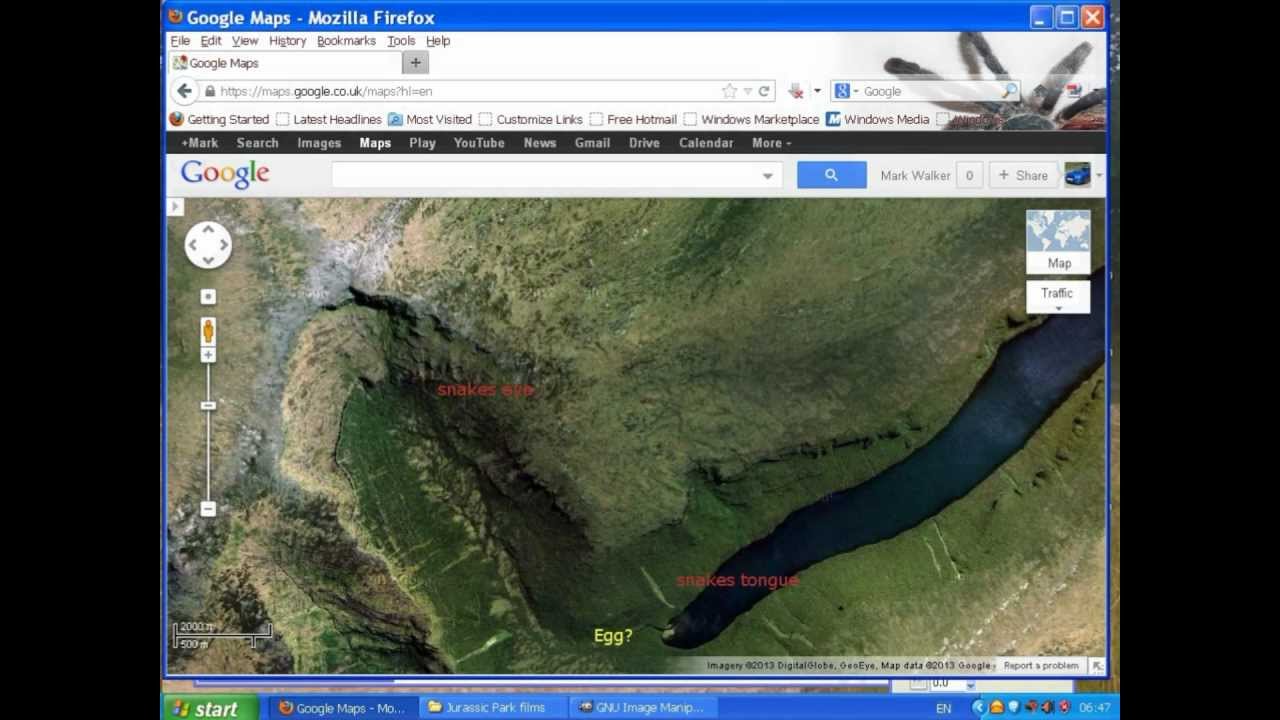Click the notifications count button showing 0
The height and width of the screenshot is (720, 1280).
pos(969,175)
